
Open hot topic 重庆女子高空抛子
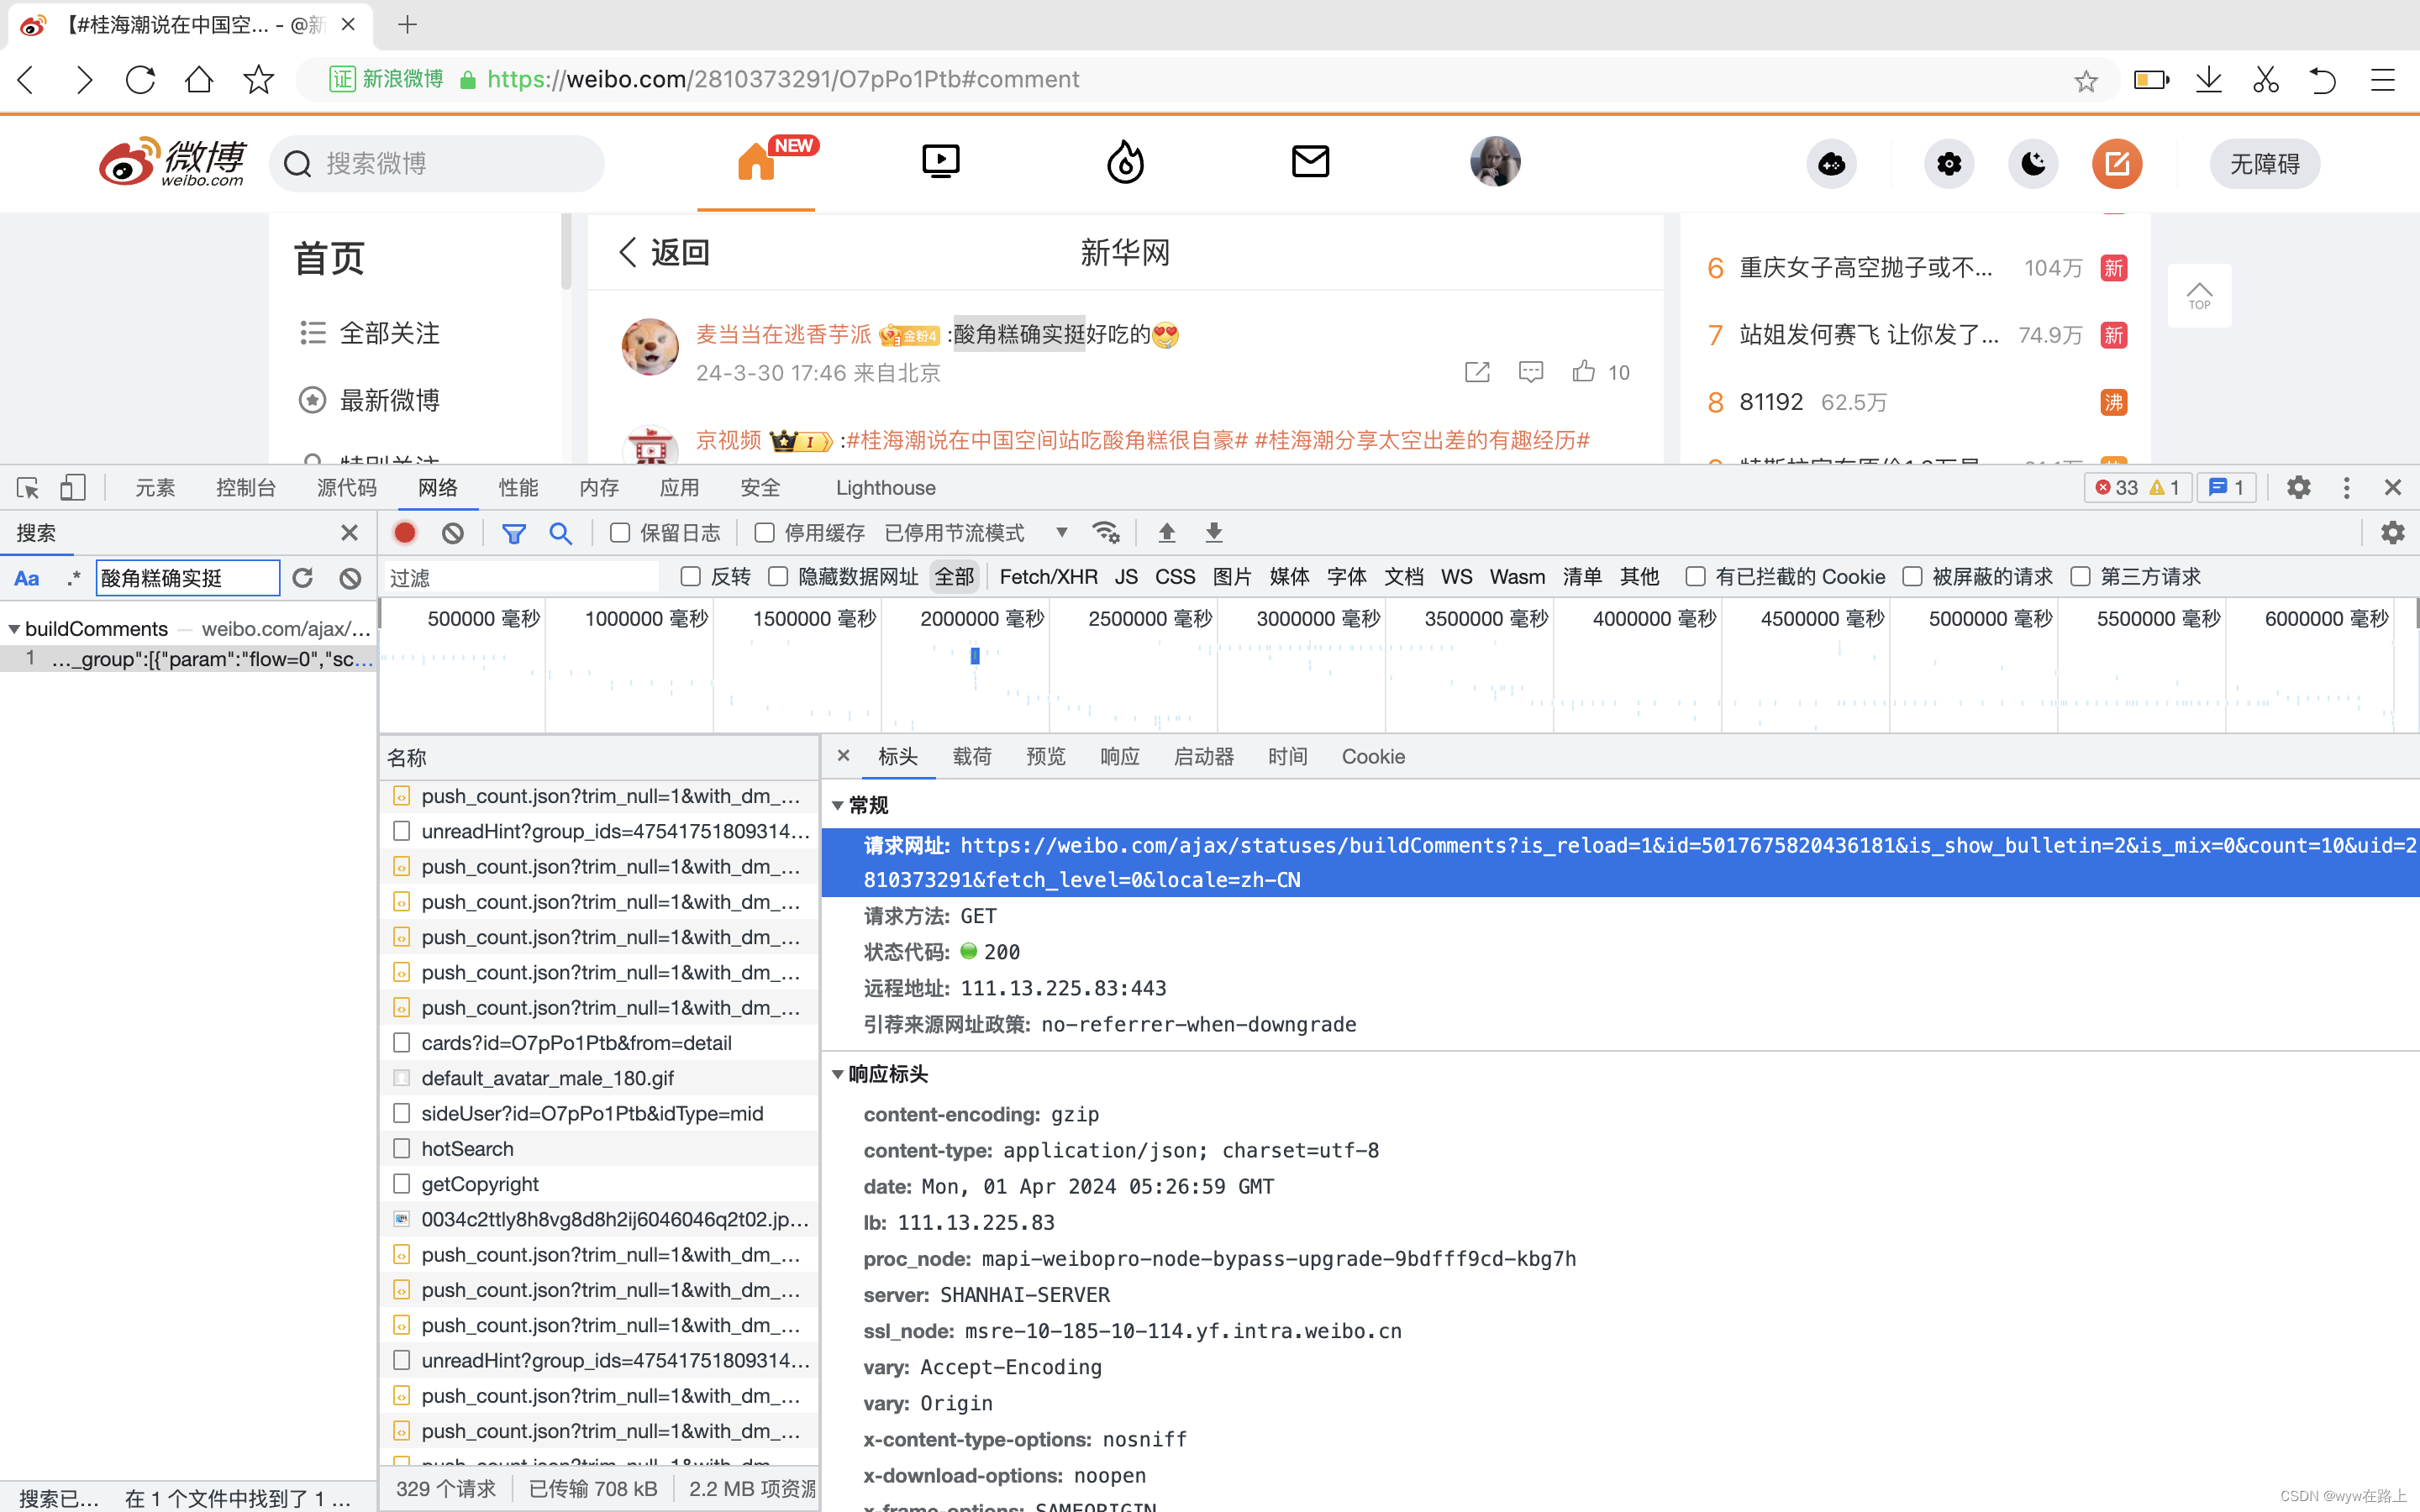click(1865, 268)
